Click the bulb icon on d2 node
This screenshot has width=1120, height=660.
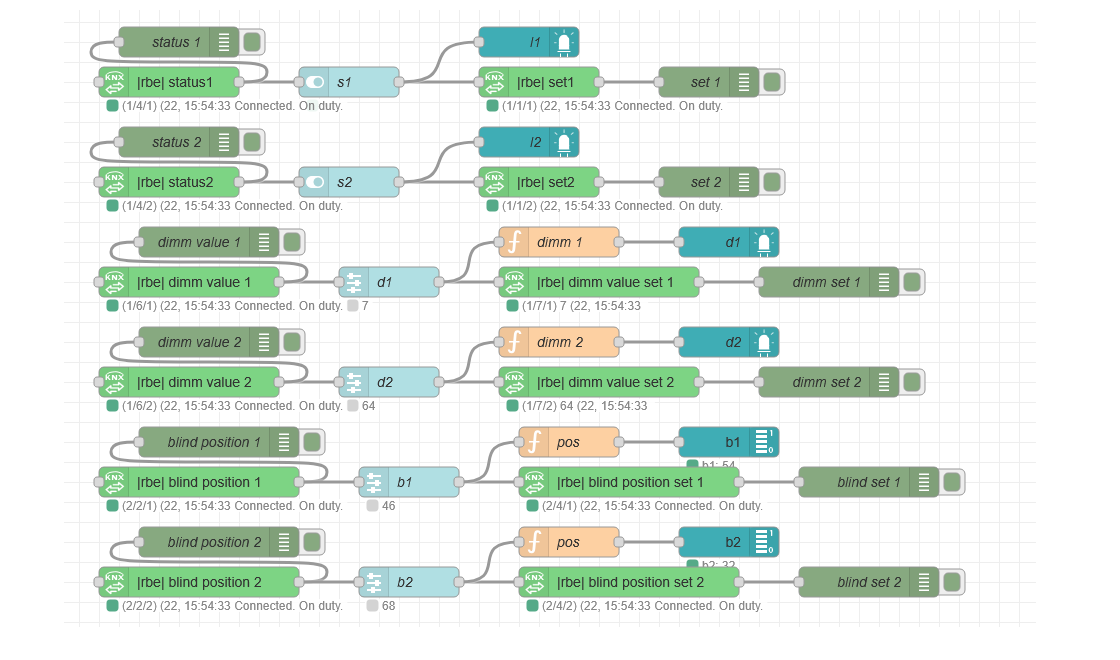pyautogui.click(x=765, y=342)
